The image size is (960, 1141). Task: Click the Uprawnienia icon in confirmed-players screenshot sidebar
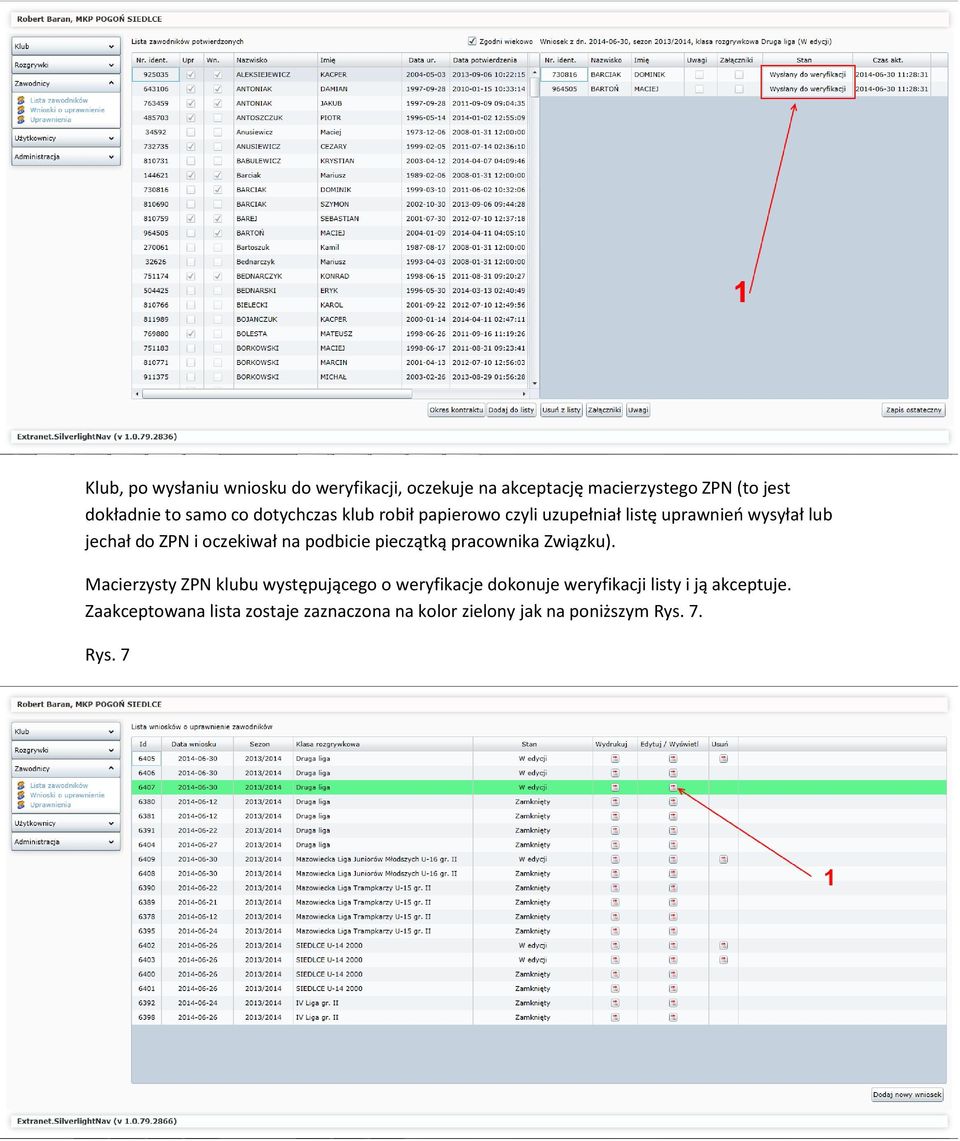21,119
